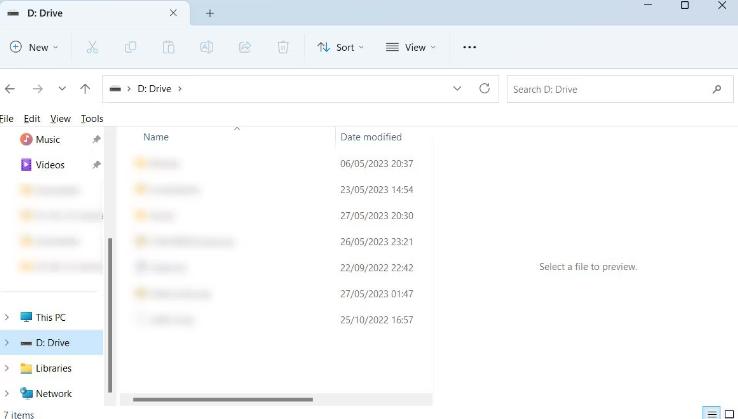Click the Delete trash icon
The image size is (738, 419).
(283, 47)
